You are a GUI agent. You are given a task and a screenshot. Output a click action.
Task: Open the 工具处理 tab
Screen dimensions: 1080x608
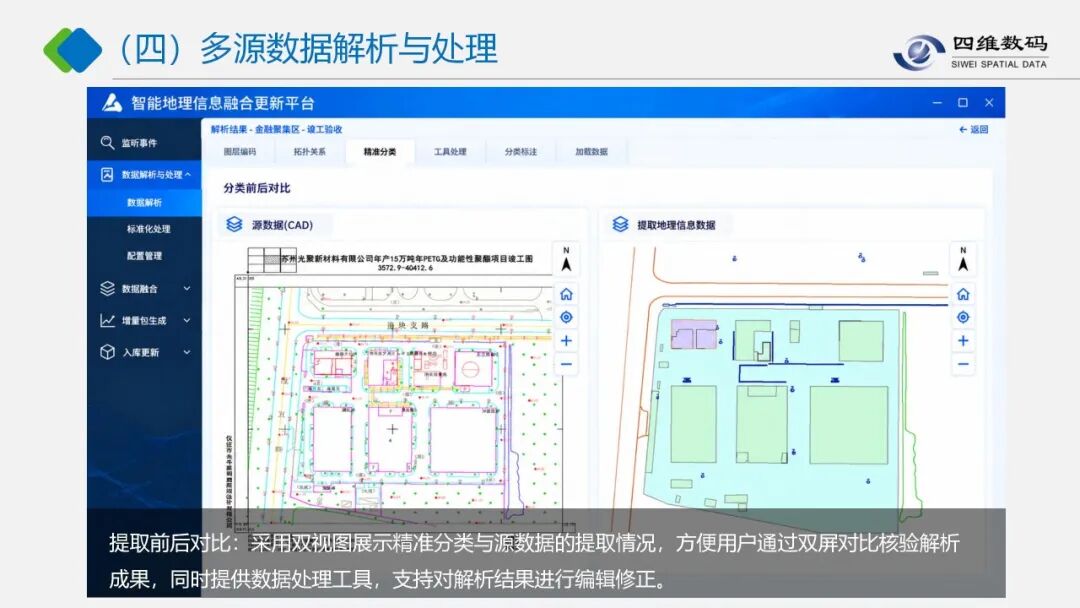(x=450, y=151)
